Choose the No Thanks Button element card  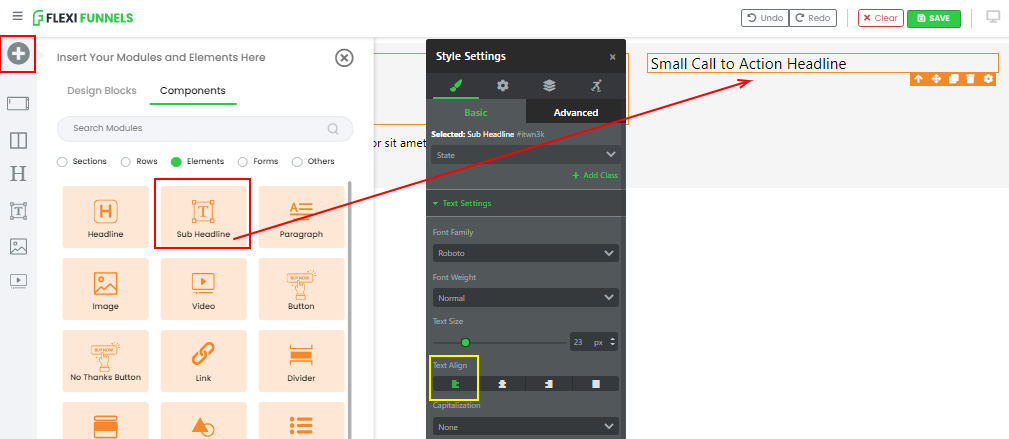106,361
